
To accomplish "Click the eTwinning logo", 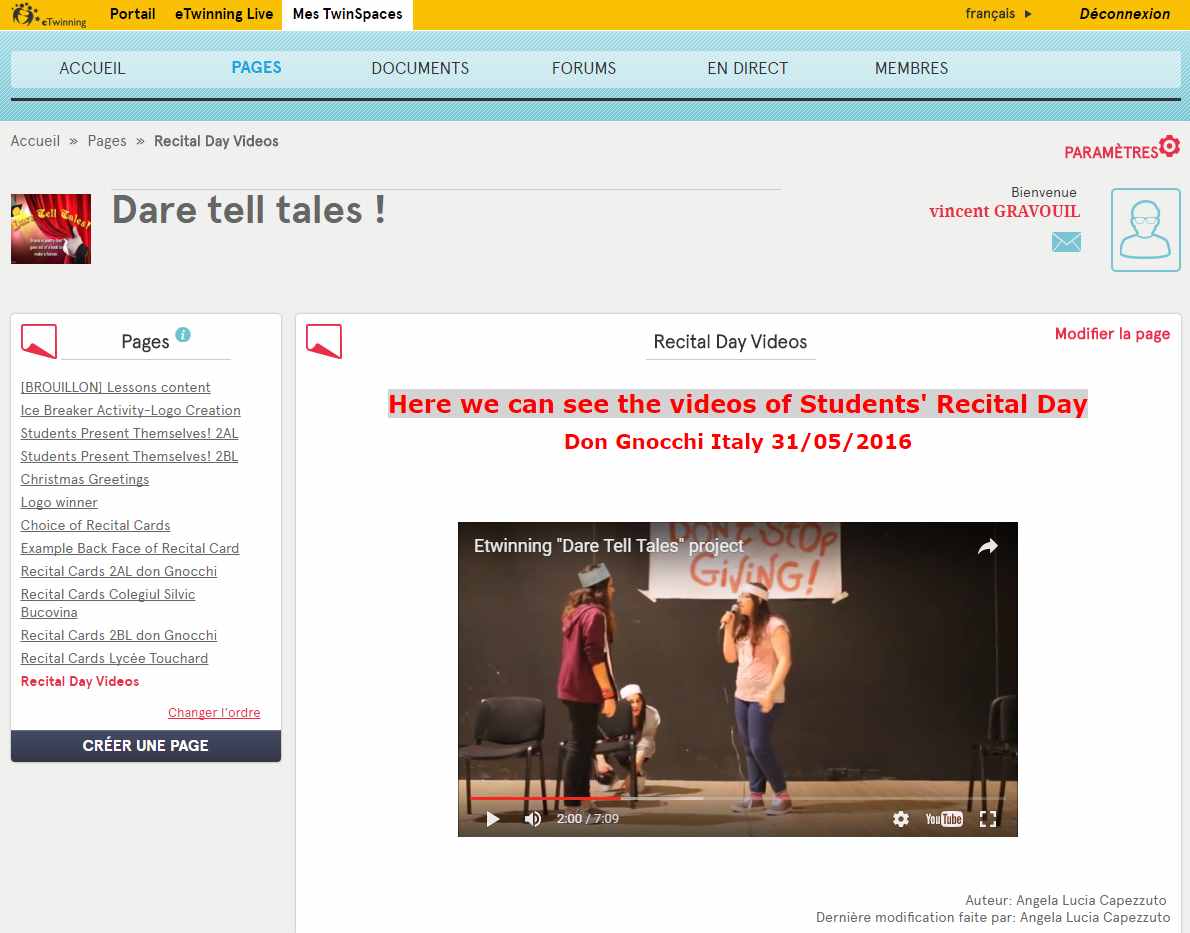I will pyautogui.click(x=49, y=14).
